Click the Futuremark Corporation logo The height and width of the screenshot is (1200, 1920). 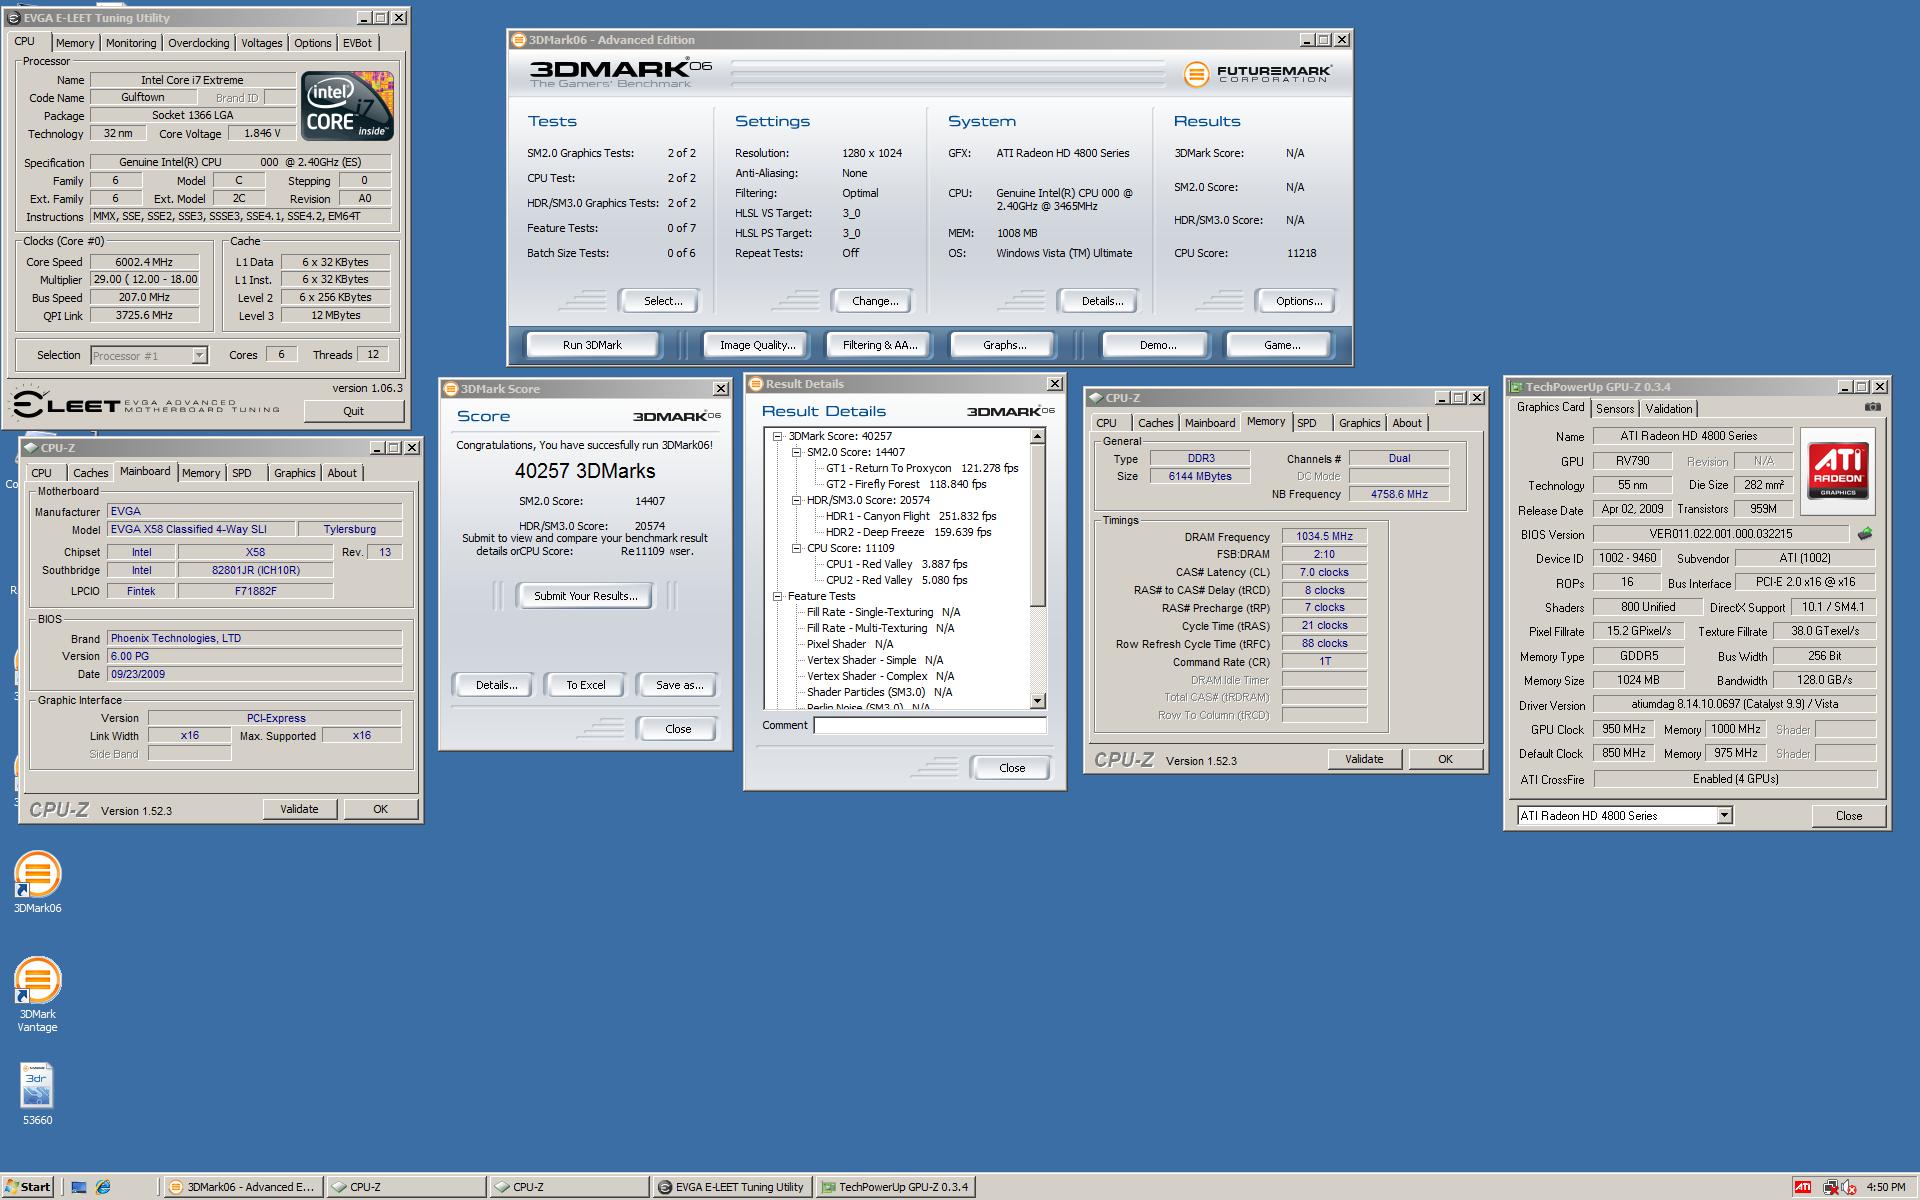tap(1257, 74)
